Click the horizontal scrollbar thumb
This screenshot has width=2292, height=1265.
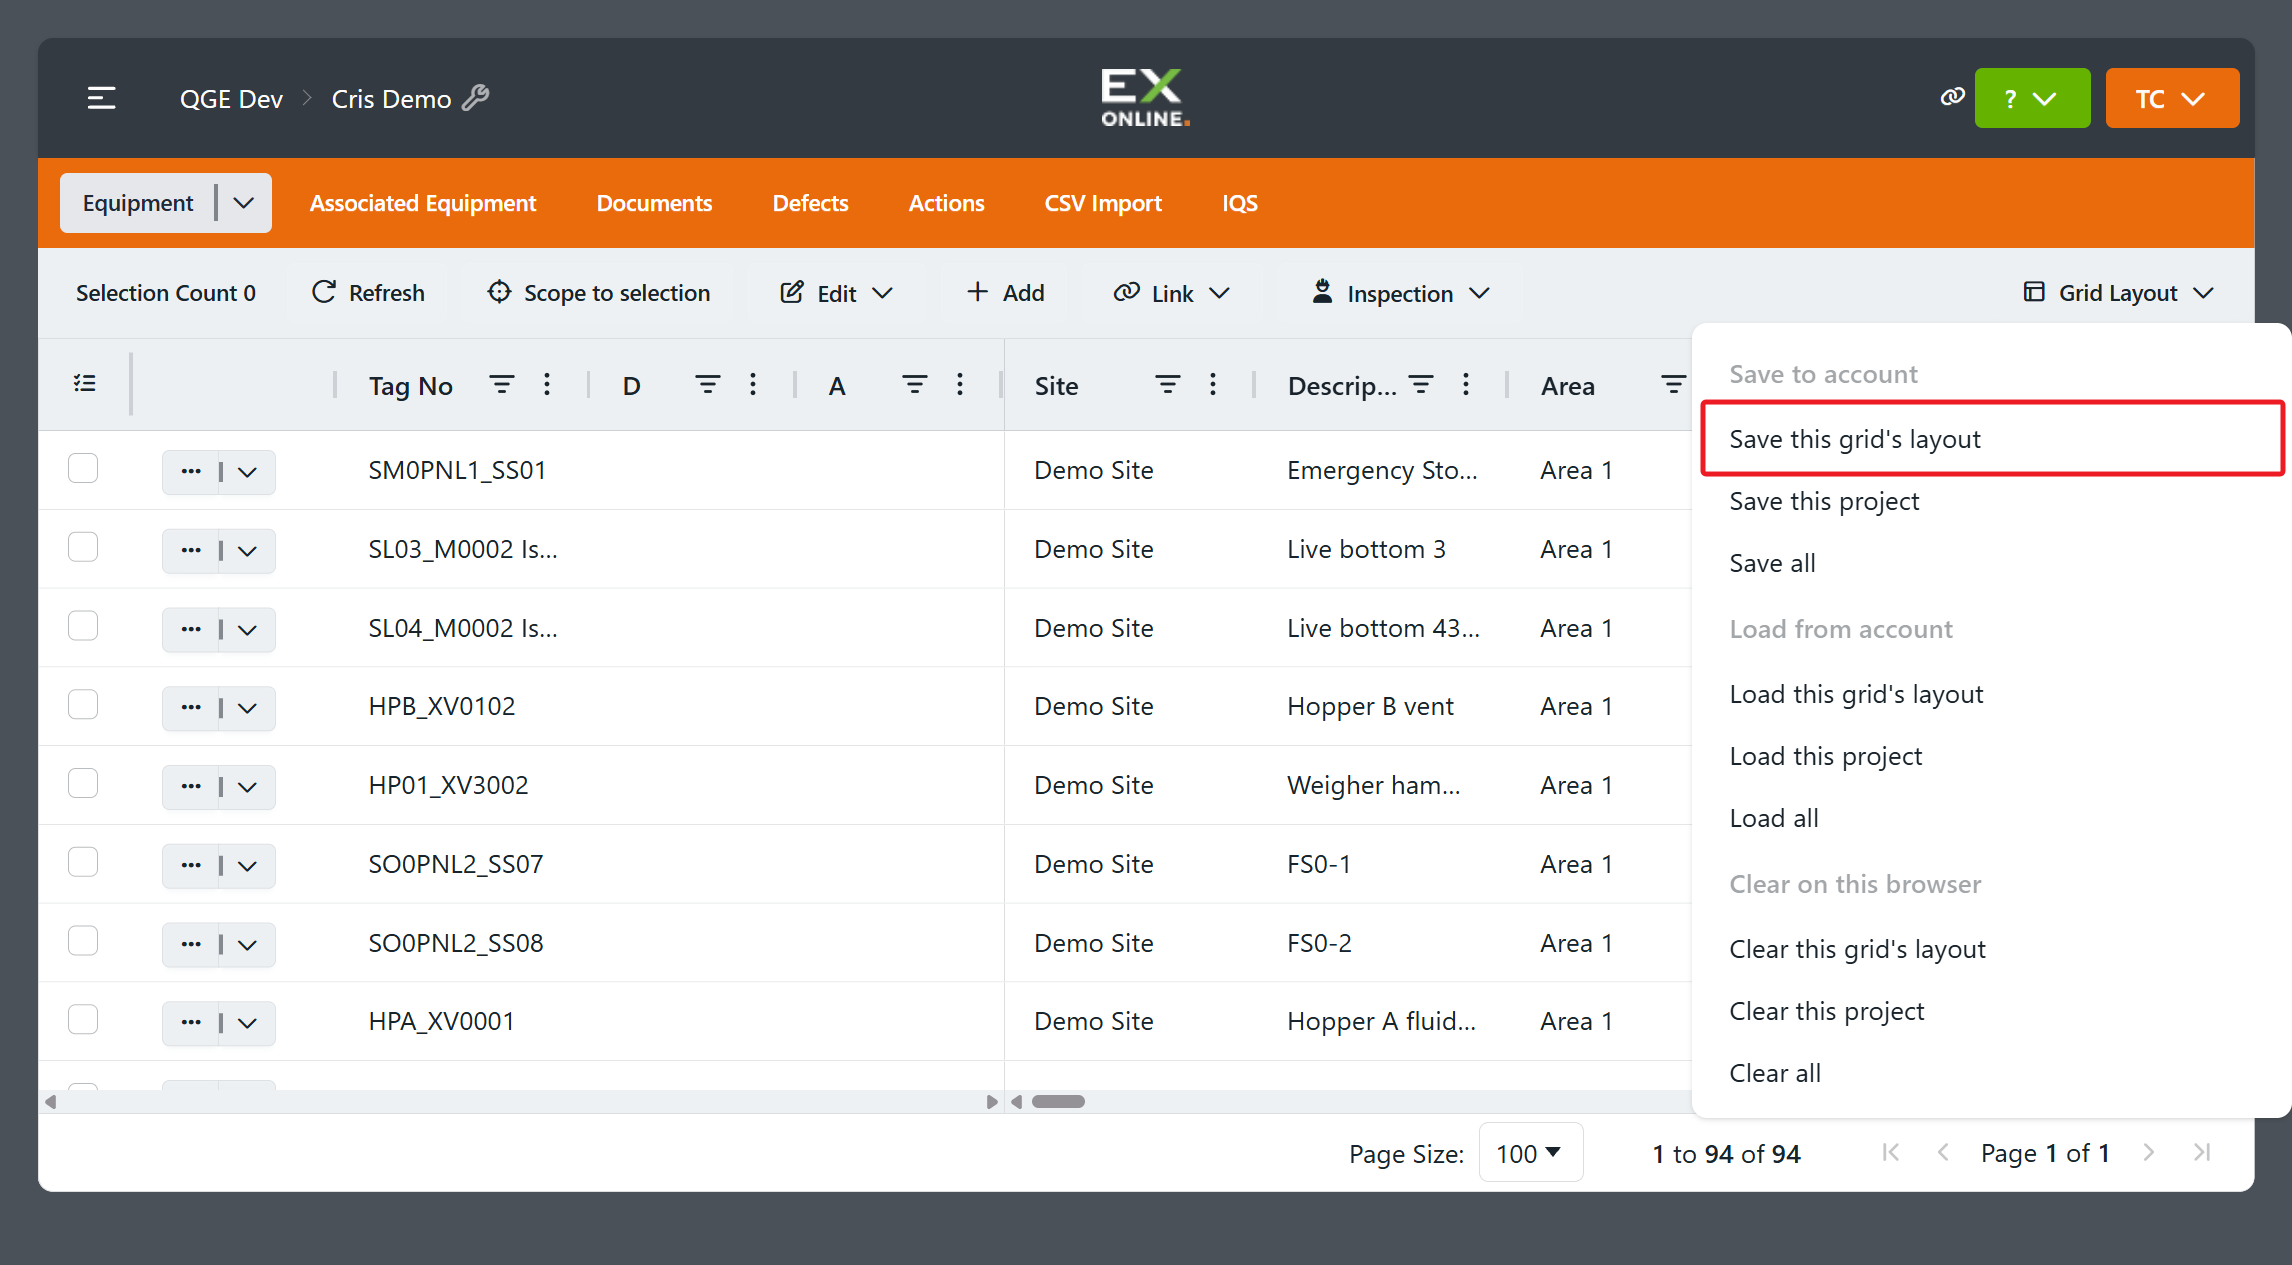pos(1058,1102)
